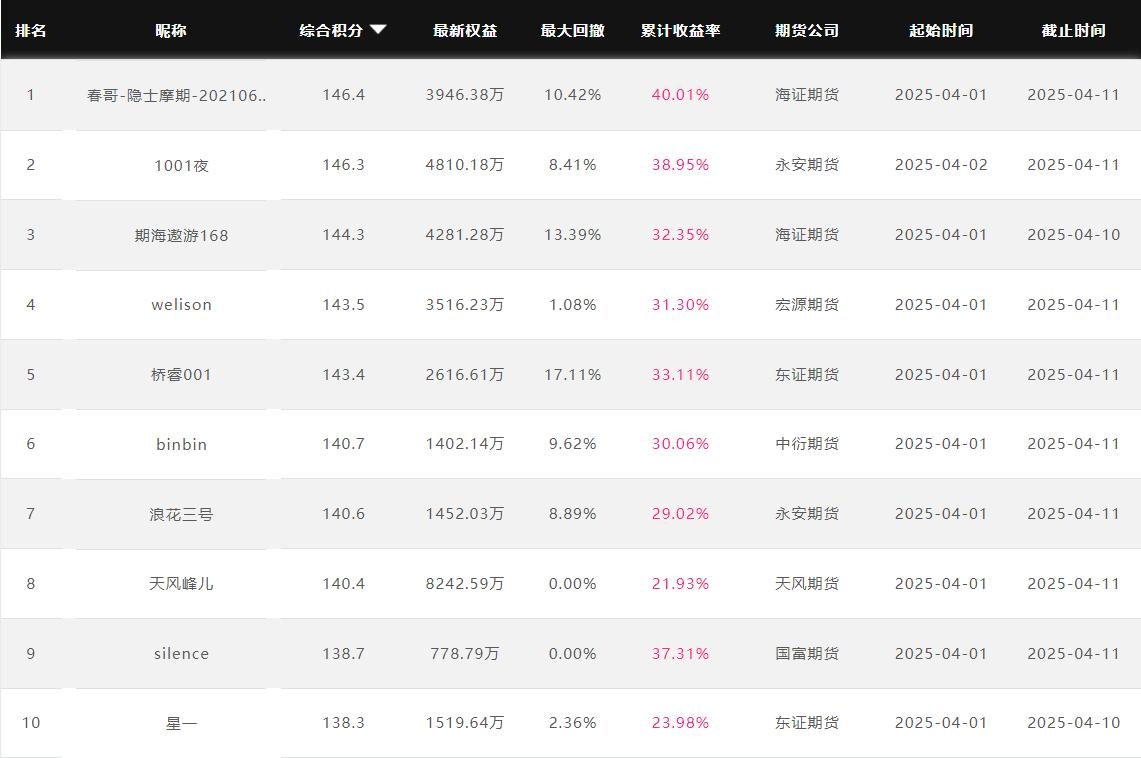Click the 累计收益率 column header
The image size is (1141, 758).
(x=680, y=31)
